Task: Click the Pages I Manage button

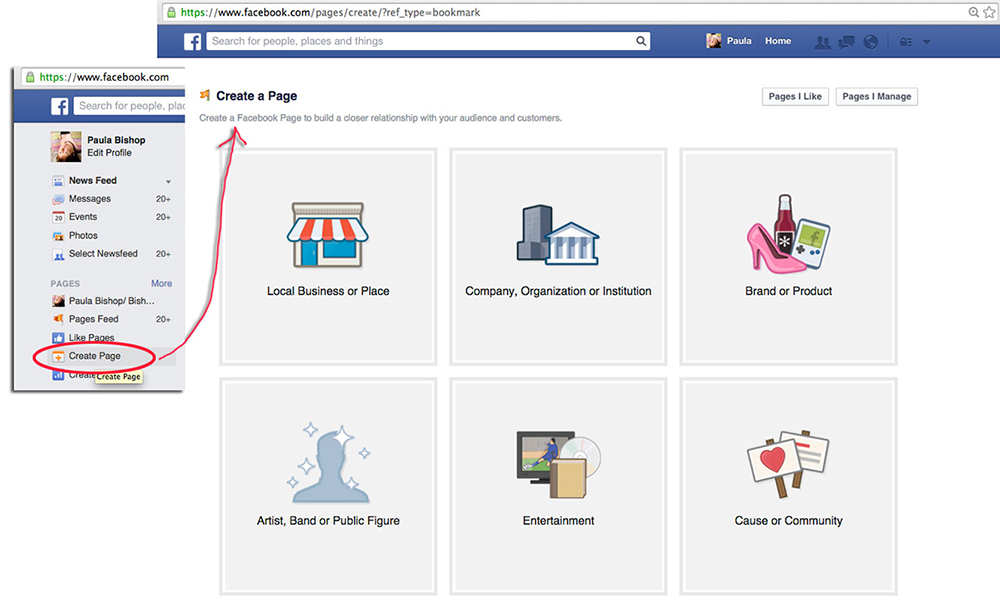Action: pos(877,96)
